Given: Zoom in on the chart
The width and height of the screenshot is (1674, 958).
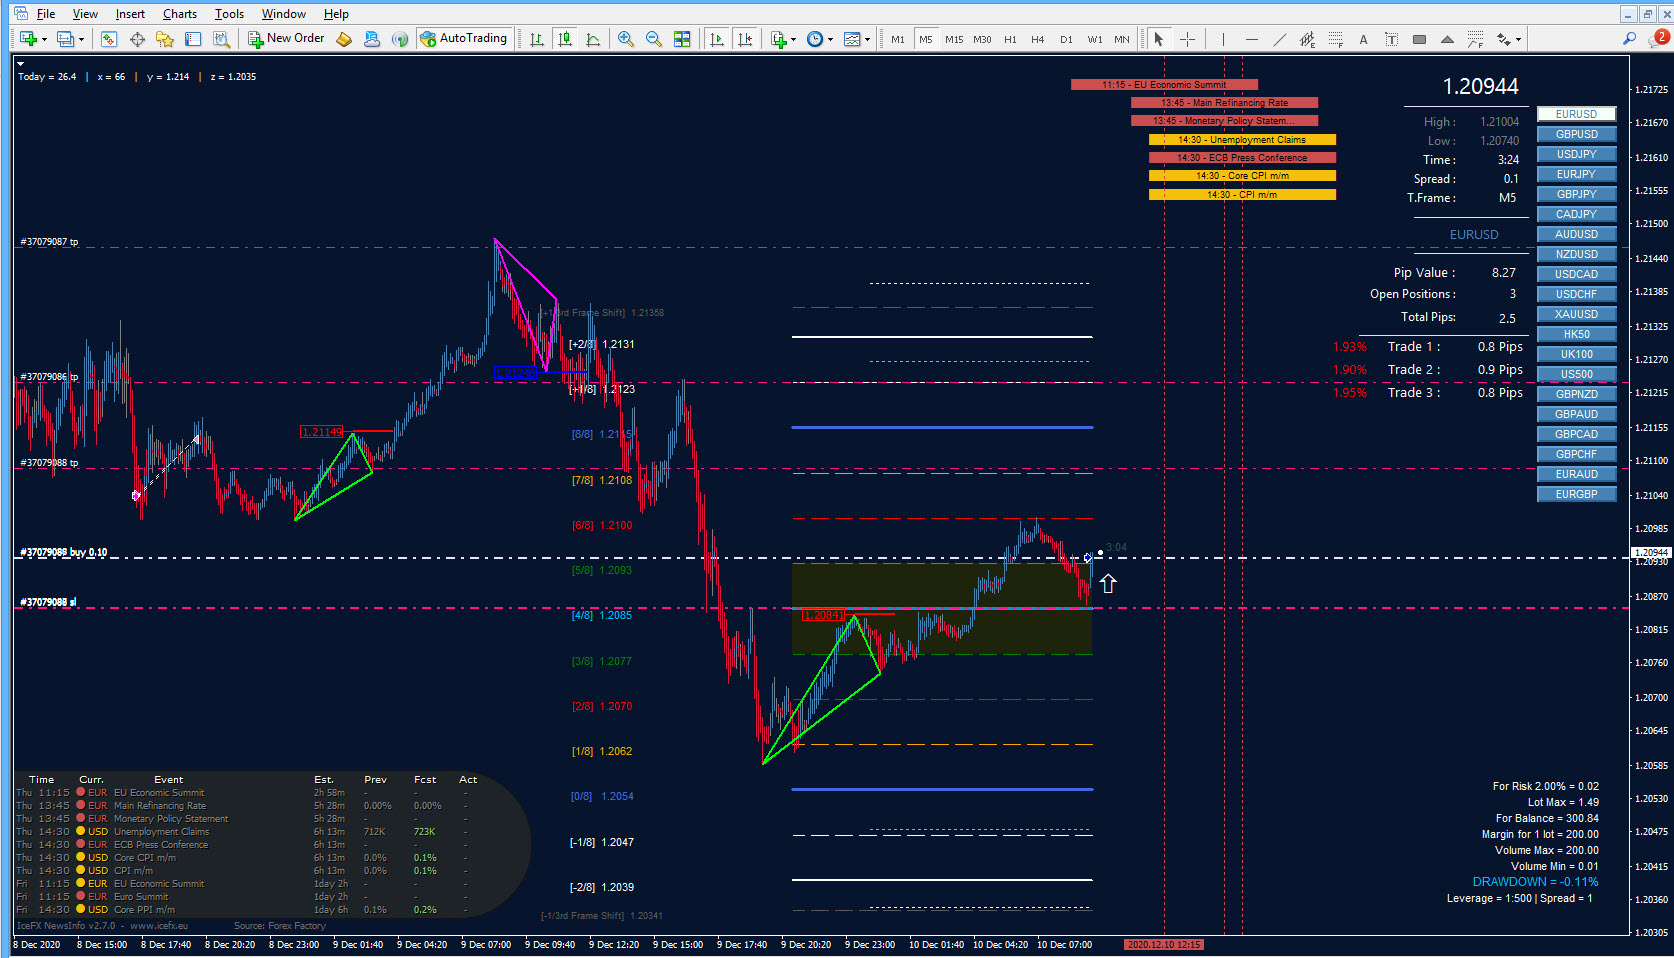Looking at the screenshot, I should click(626, 39).
